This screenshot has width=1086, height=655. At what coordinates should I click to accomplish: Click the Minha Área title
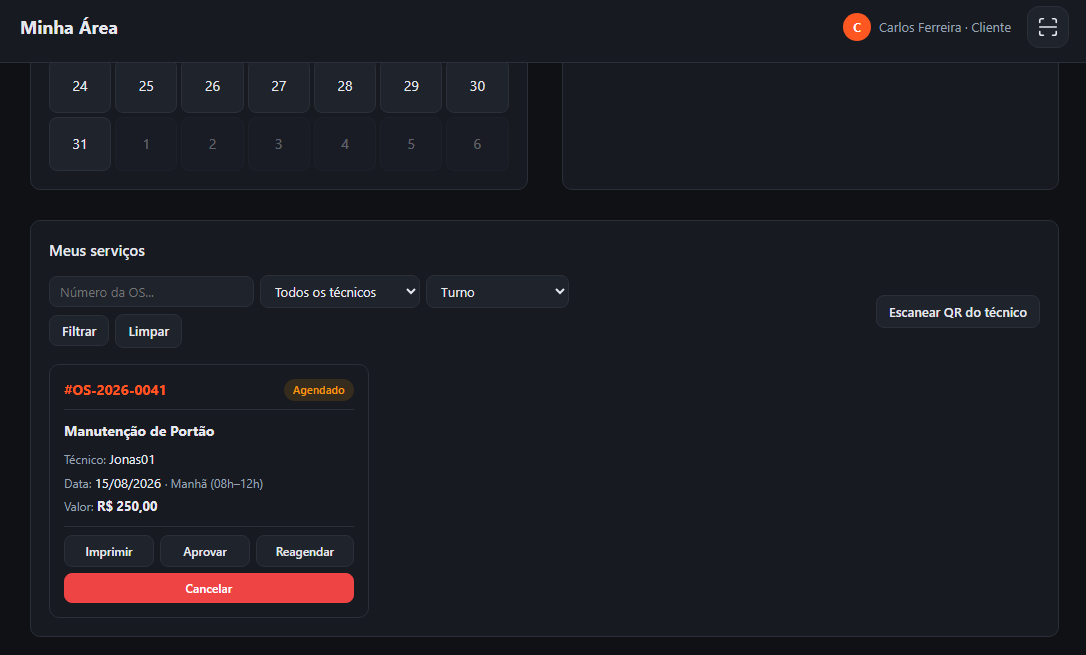tap(69, 28)
